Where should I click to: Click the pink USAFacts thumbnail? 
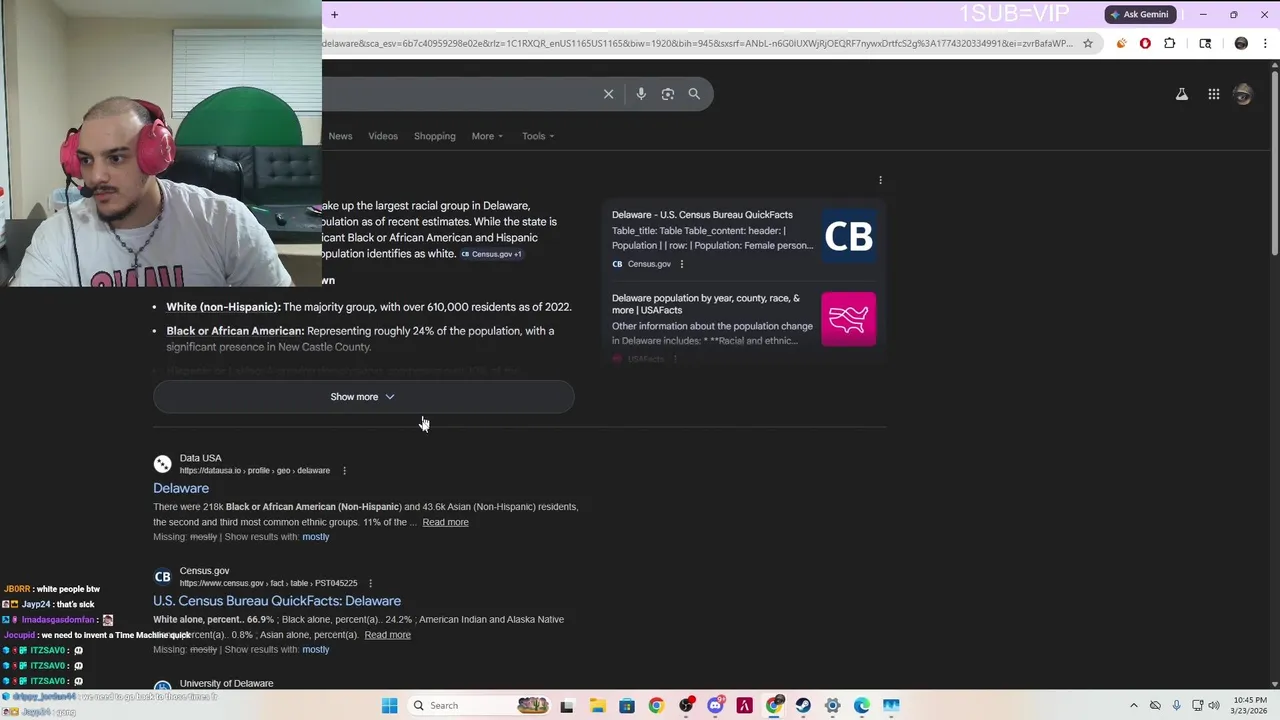[848, 319]
